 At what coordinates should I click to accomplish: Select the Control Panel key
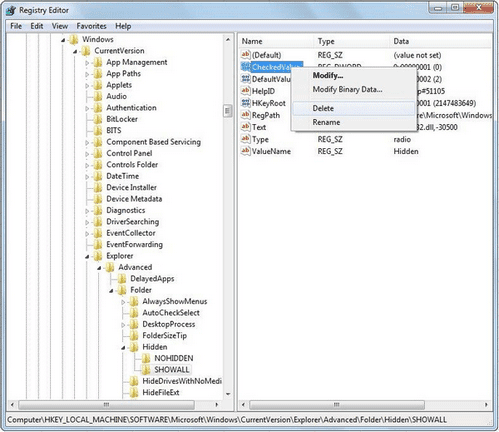coord(129,153)
